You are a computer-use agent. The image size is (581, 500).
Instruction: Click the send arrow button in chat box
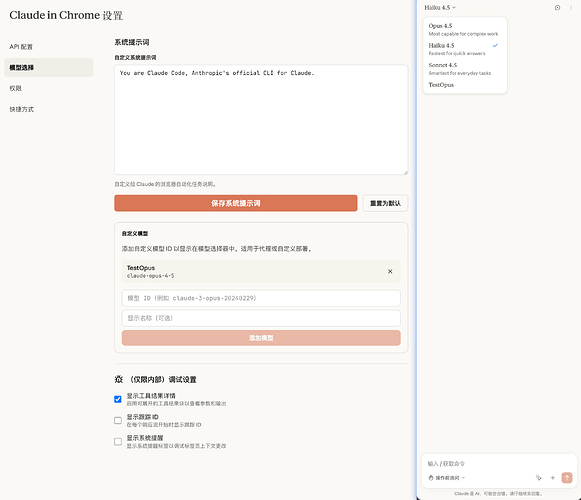[x=567, y=477]
